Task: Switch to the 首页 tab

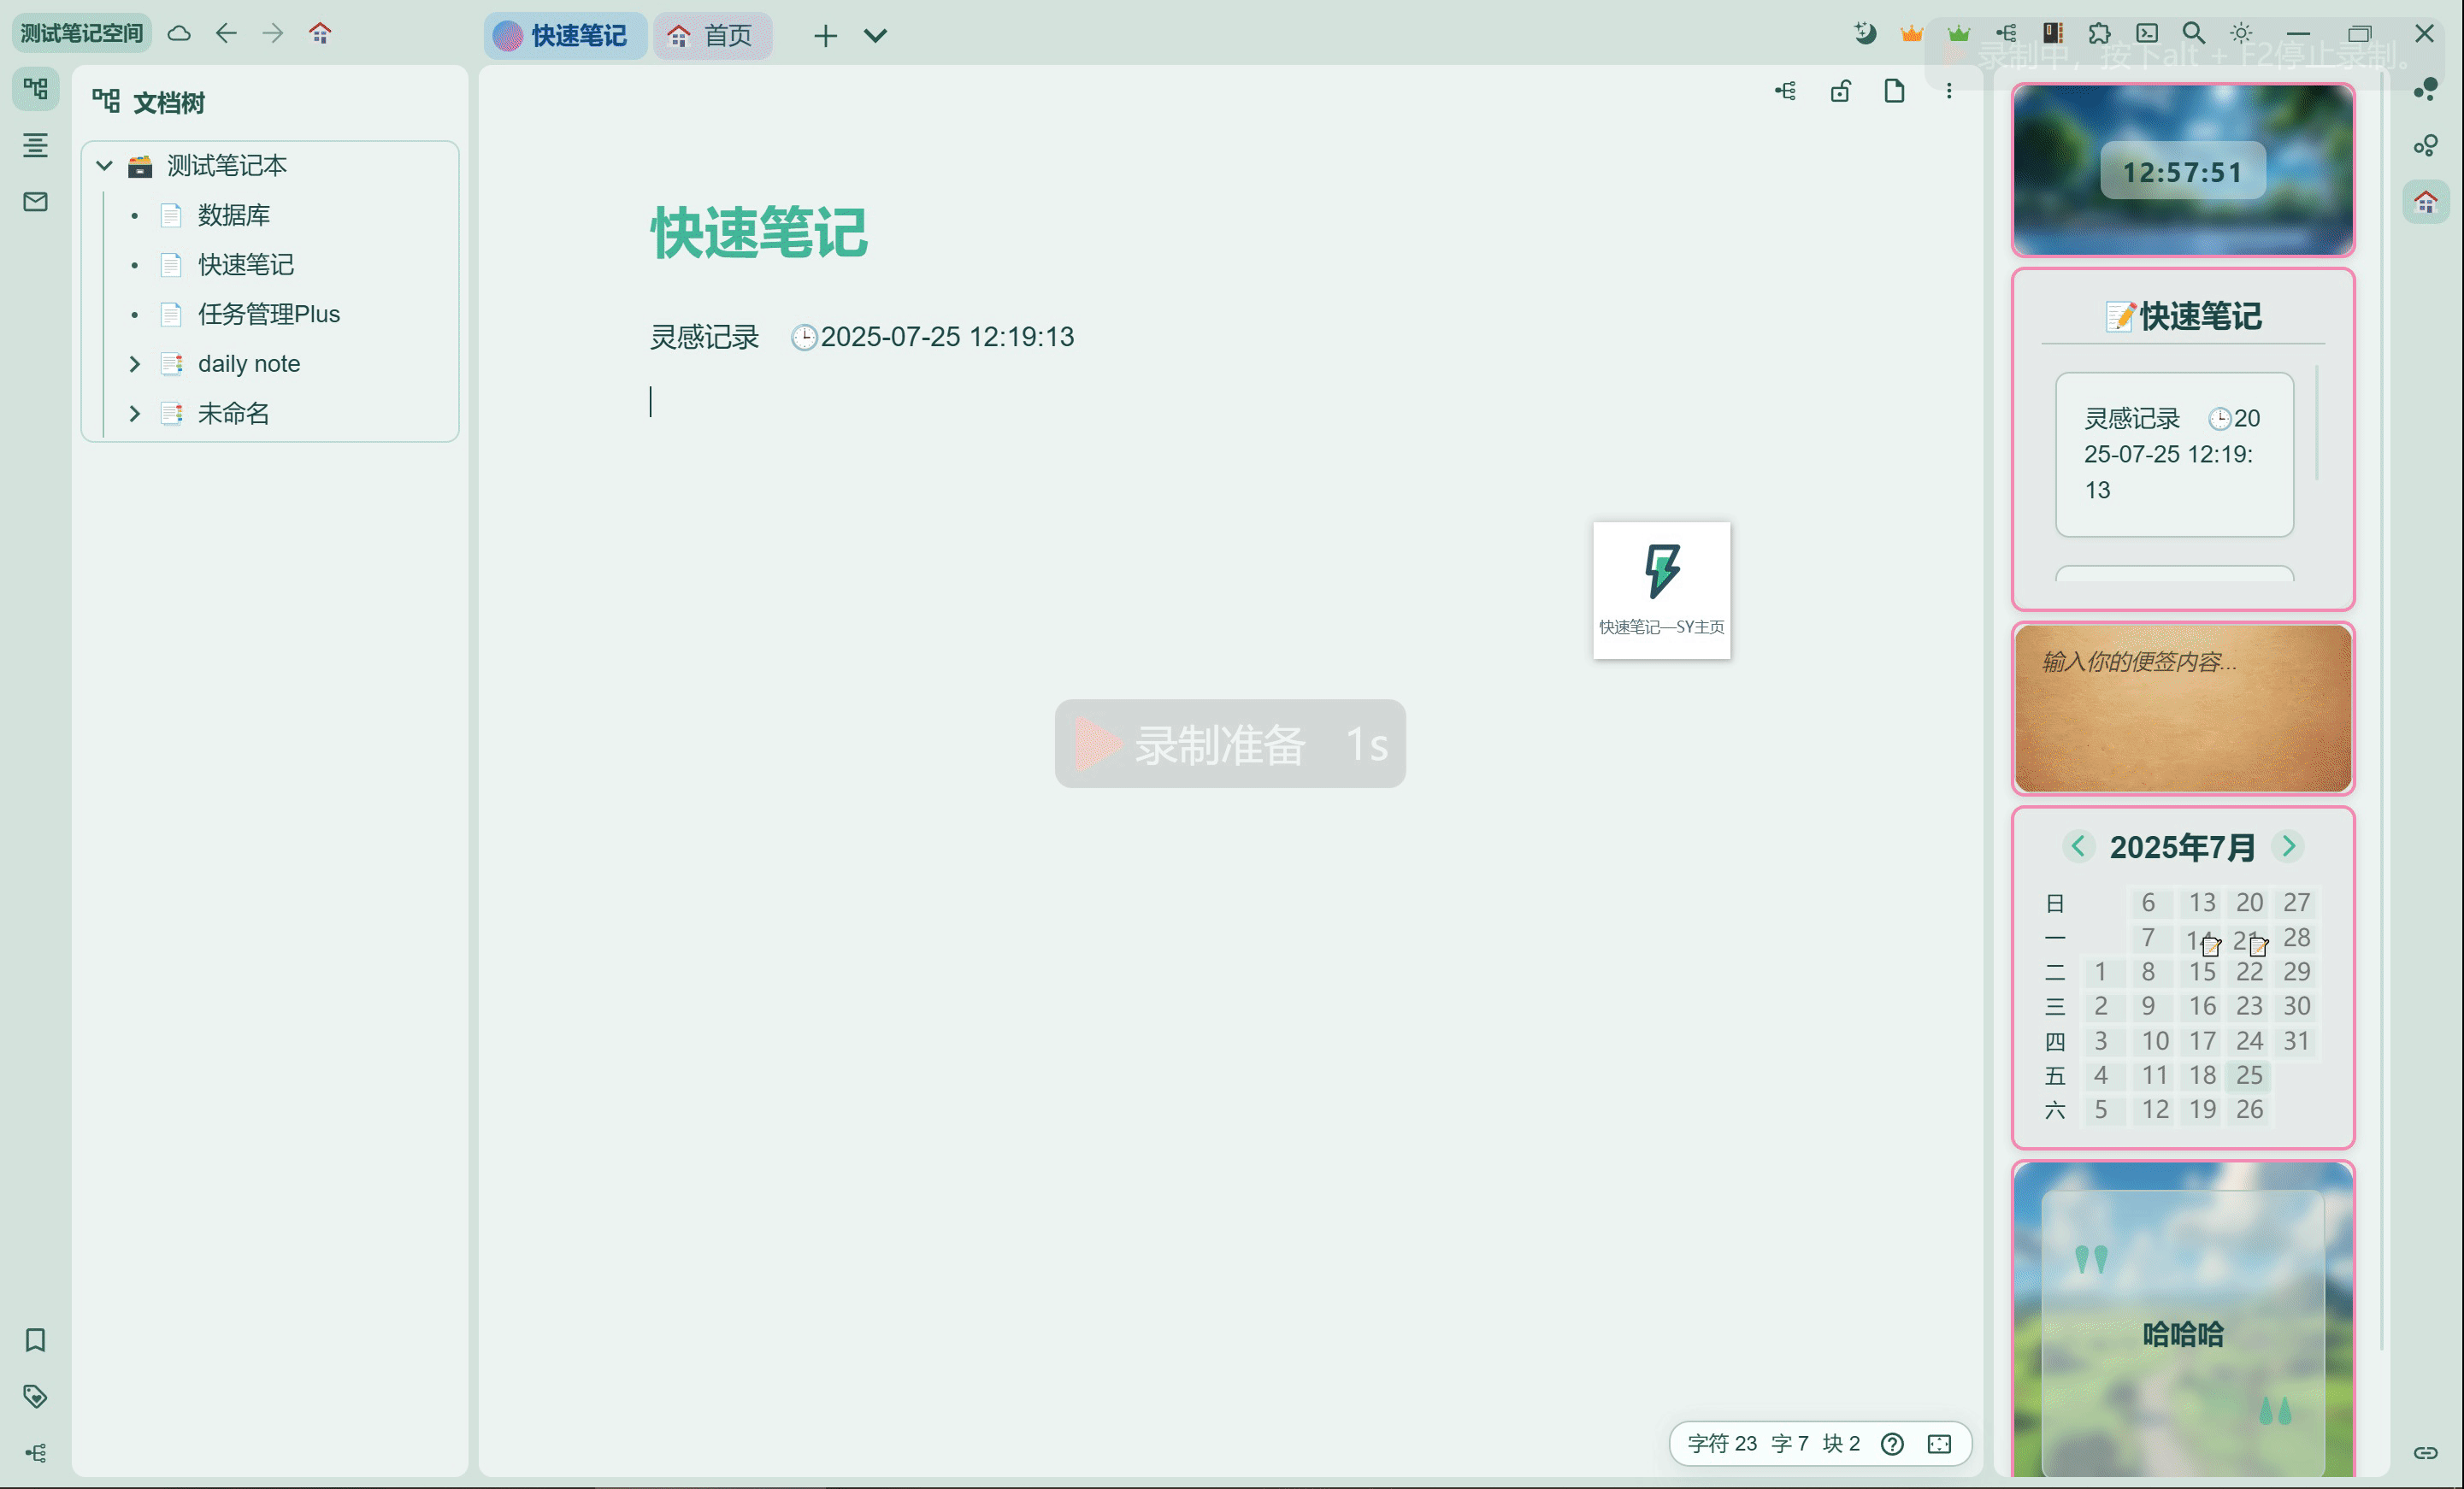Action: coord(712,36)
